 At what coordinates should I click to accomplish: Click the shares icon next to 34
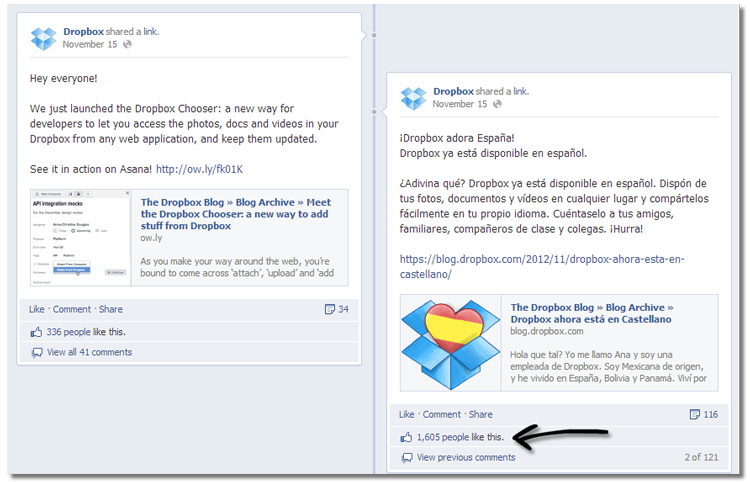[330, 309]
